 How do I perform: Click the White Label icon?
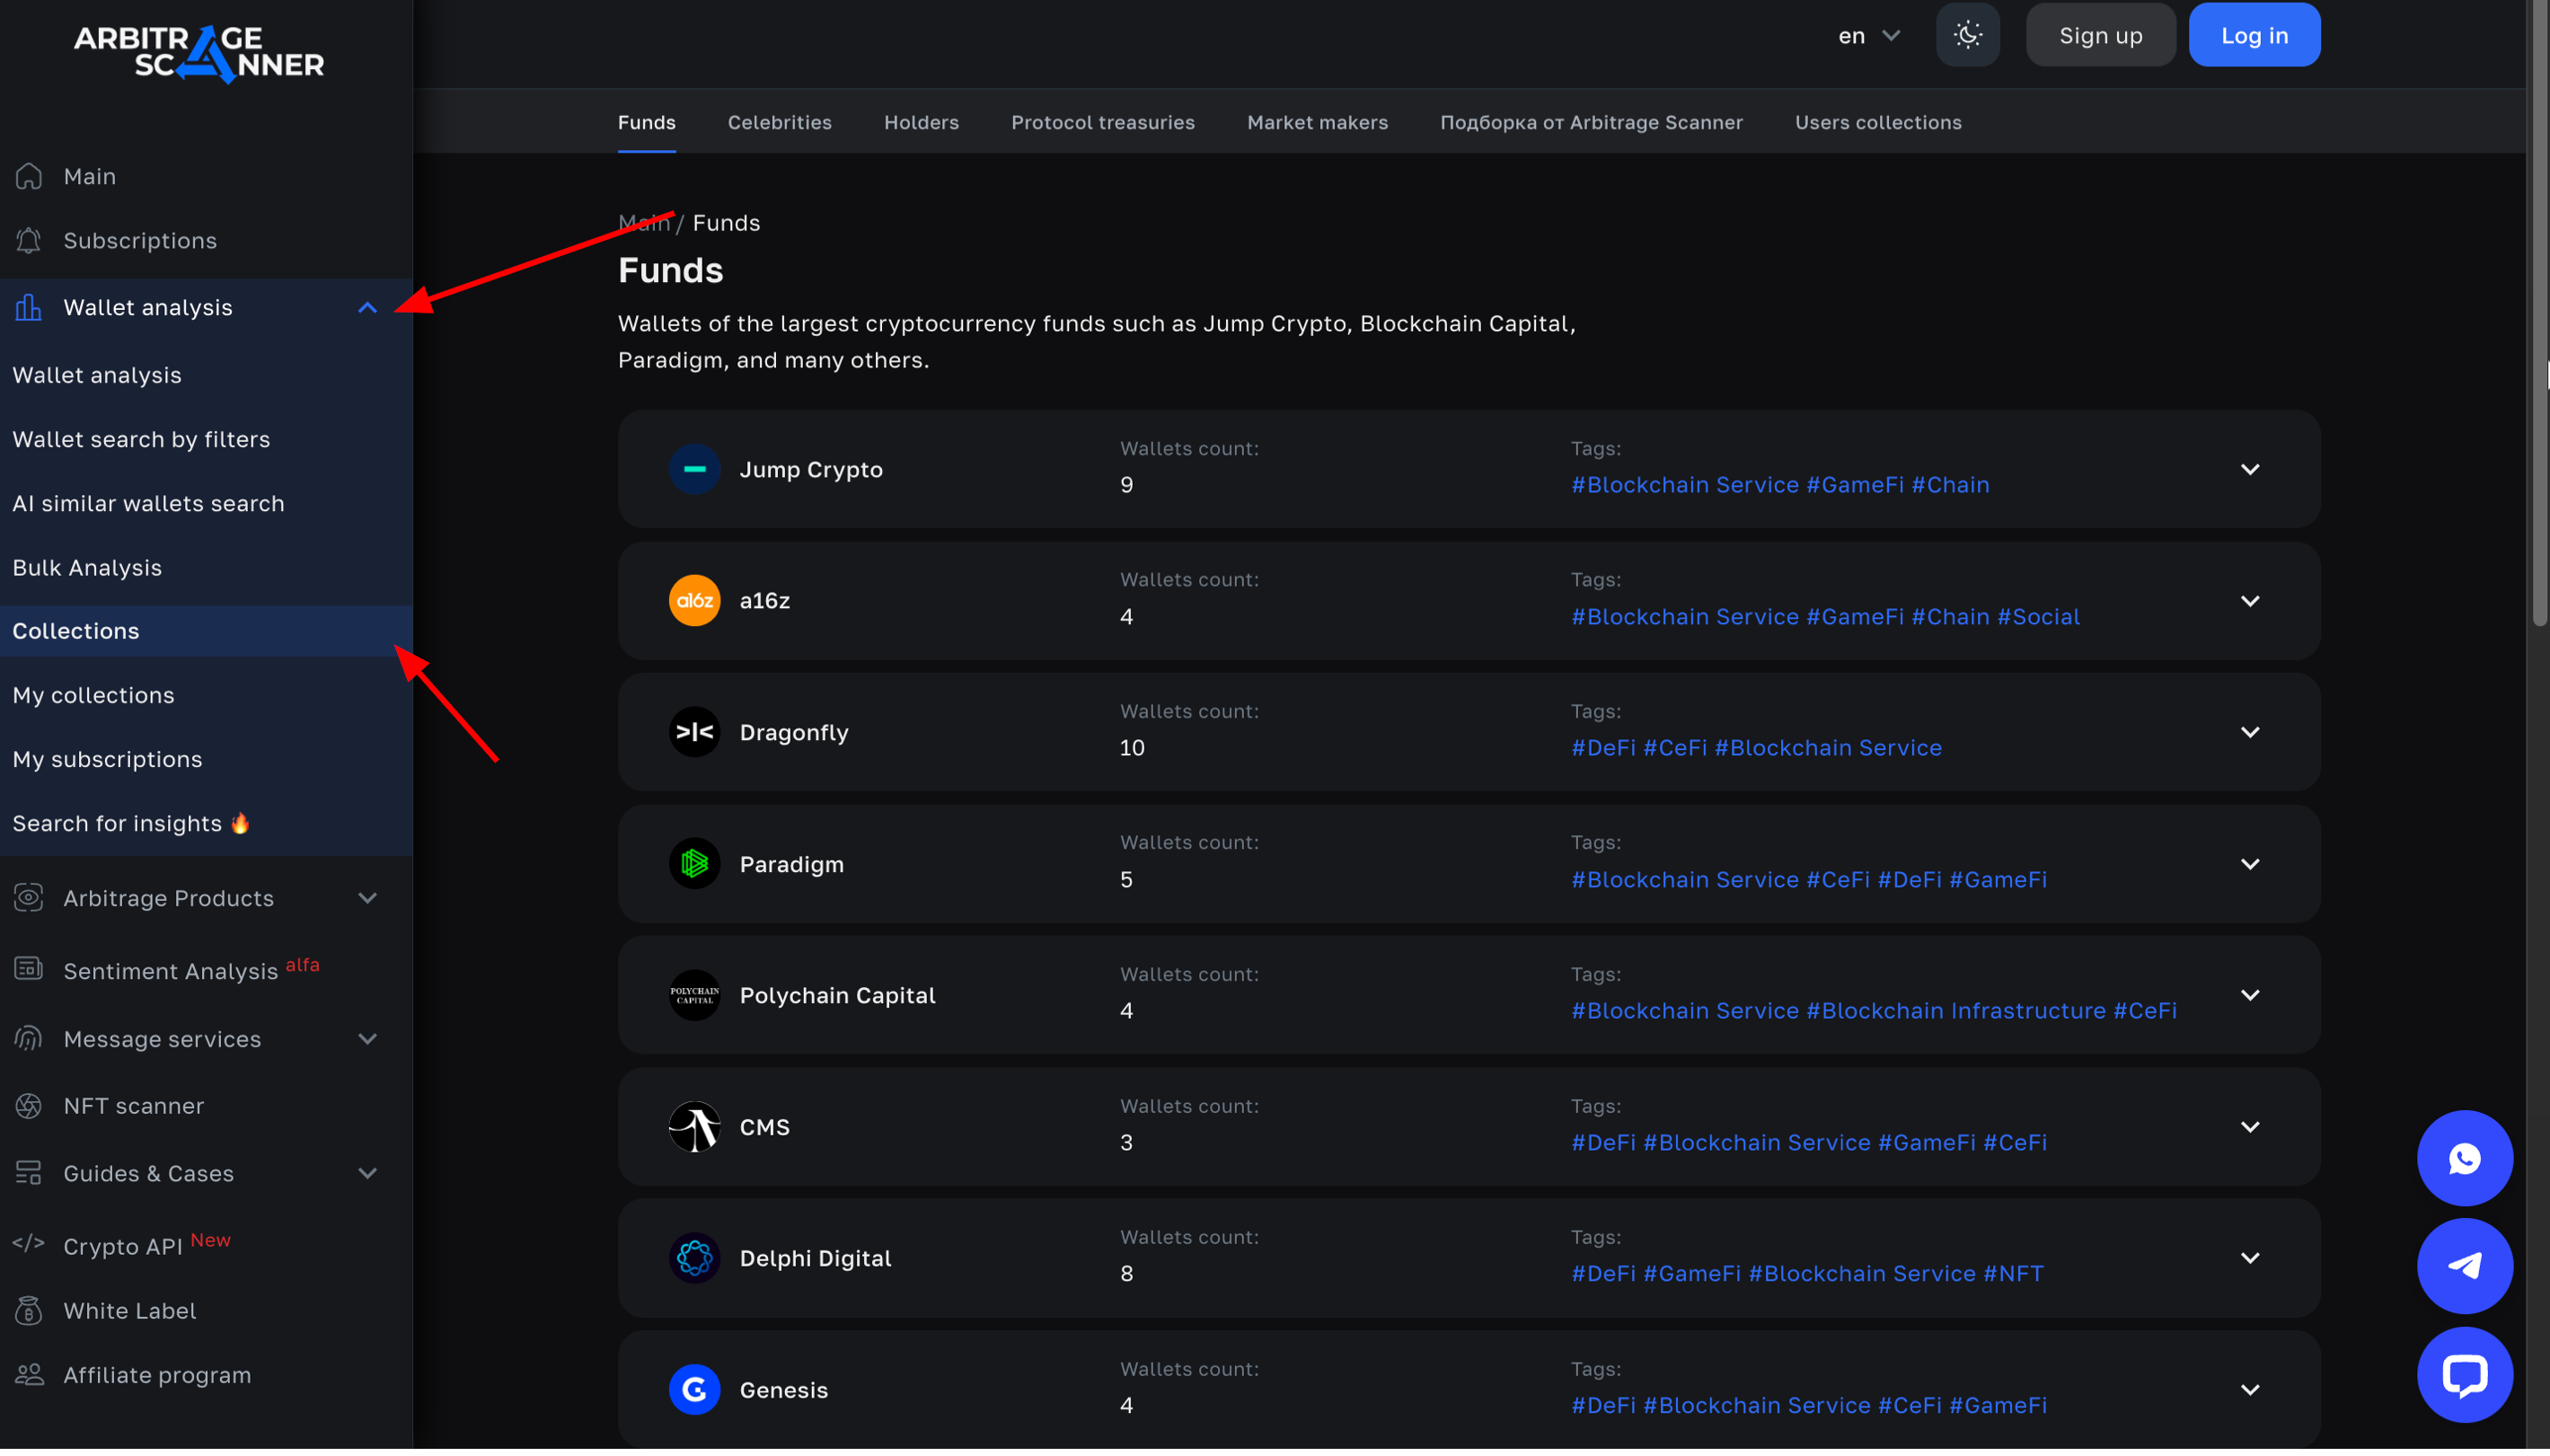tap(29, 1311)
